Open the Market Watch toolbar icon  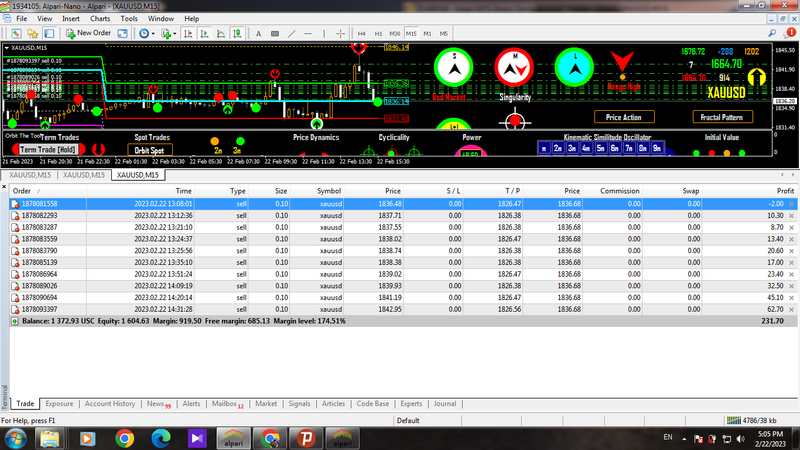coord(18,32)
